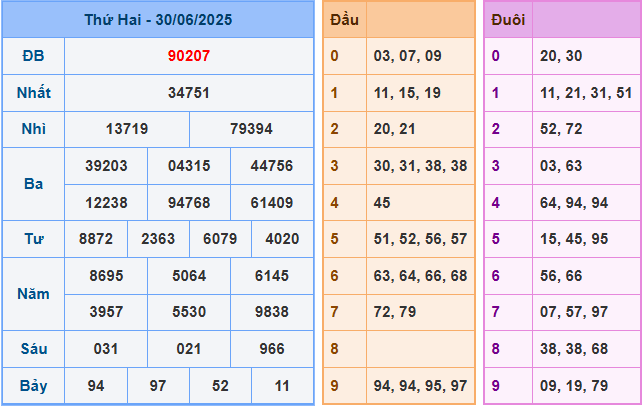Select number 52 in the Bảy row
644x407 pixels.
pos(220,386)
